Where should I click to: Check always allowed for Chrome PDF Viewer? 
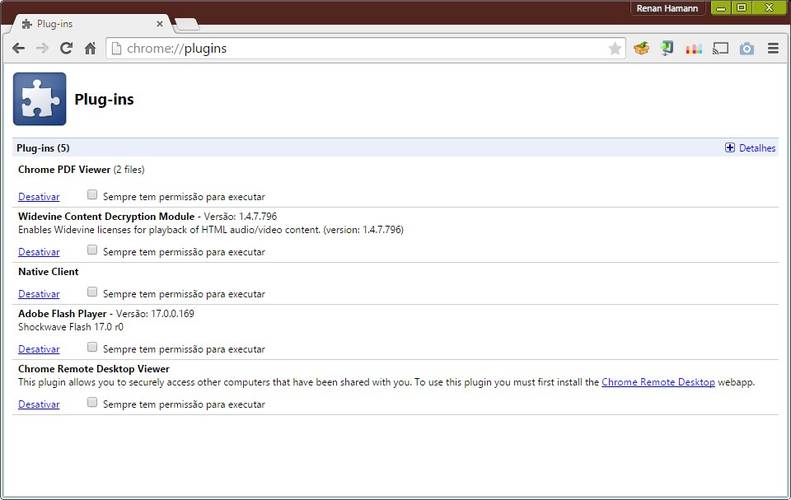(92, 195)
